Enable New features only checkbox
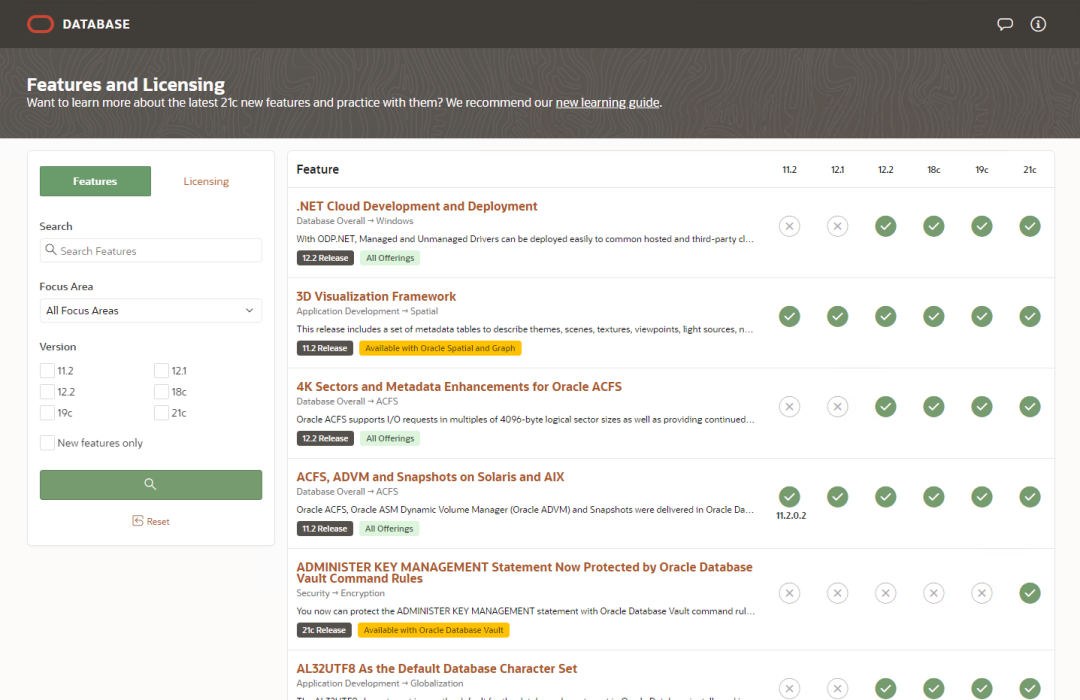This screenshot has height=700, width=1080. pyautogui.click(x=47, y=443)
